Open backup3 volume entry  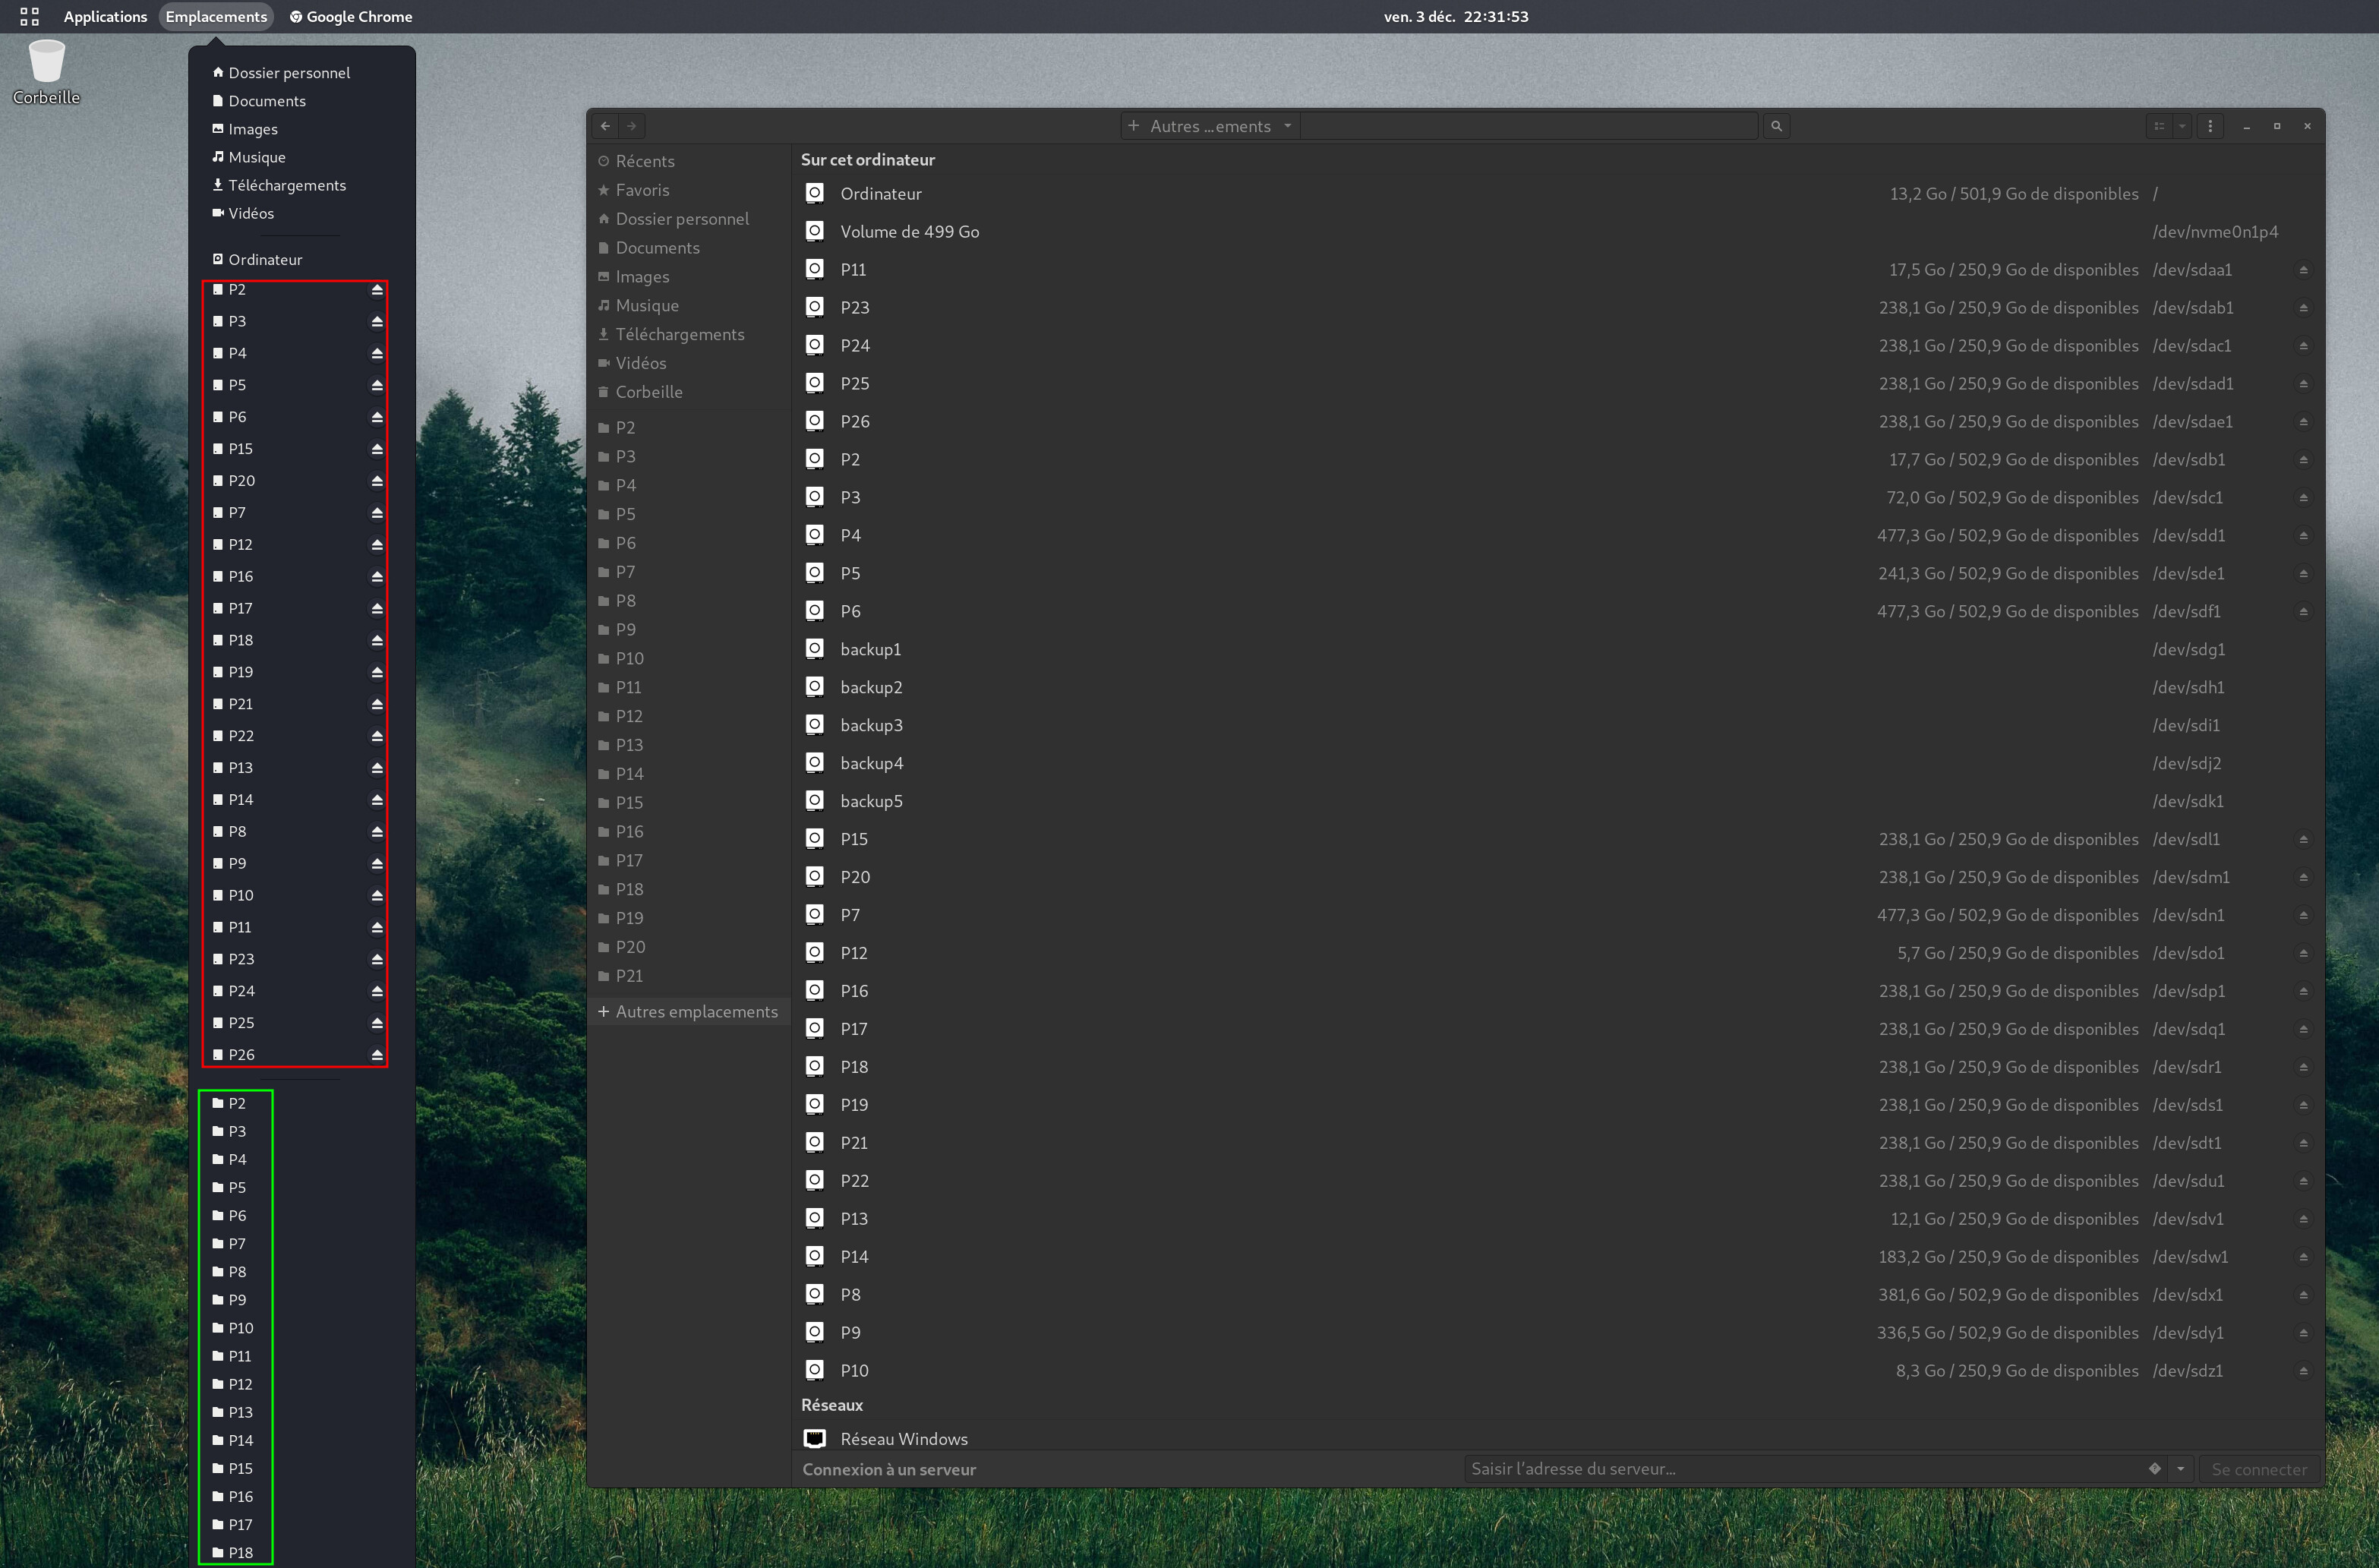click(x=1560, y=725)
